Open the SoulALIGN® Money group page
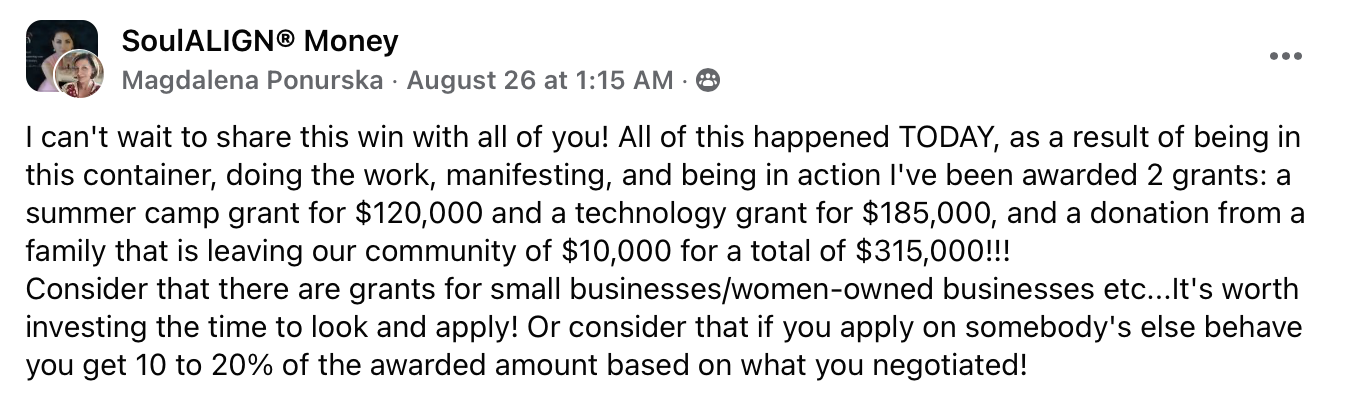Image resolution: width=1348 pixels, height=400 pixels. [260, 41]
